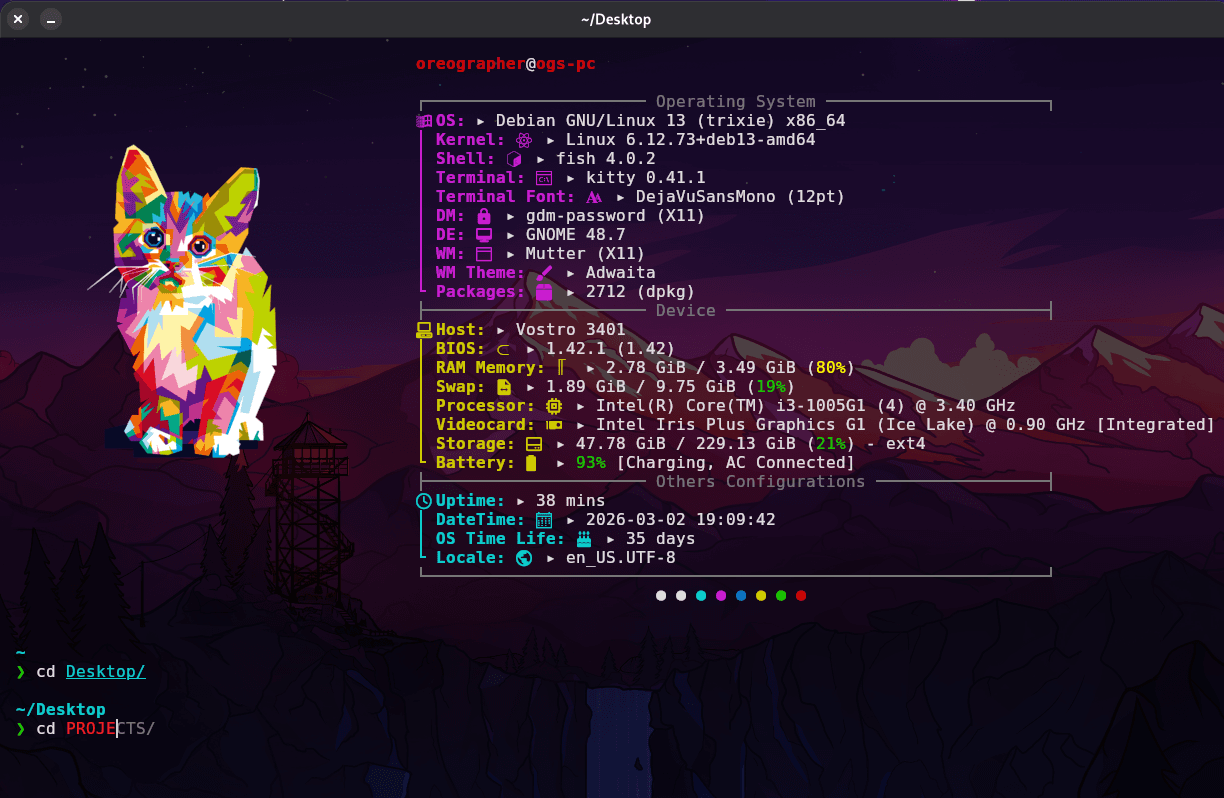The width and height of the screenshot is (1224, 798).
Task: Click the drive icon beside Storage
Action: (534, 444)
